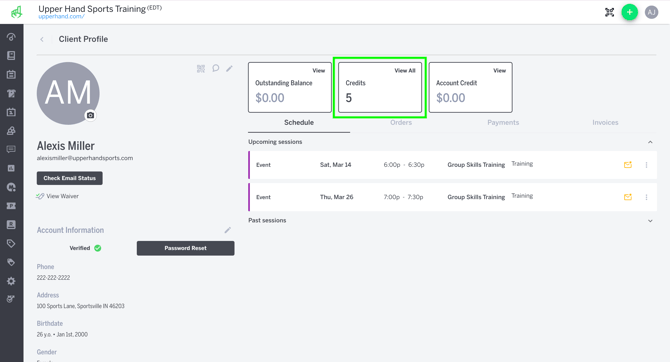Click the green plus quick-add button

point(629,12)
